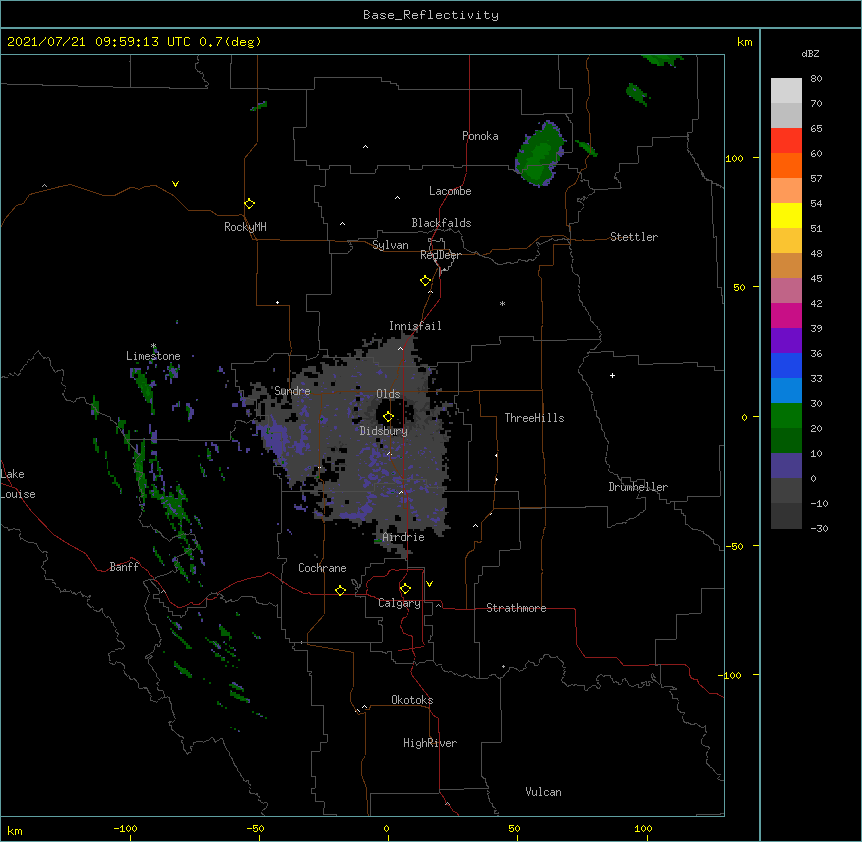Screen dimensions: 862x842
Task: Pick the orange 57-60 dBZ swatch
Action: pos(786,165)
